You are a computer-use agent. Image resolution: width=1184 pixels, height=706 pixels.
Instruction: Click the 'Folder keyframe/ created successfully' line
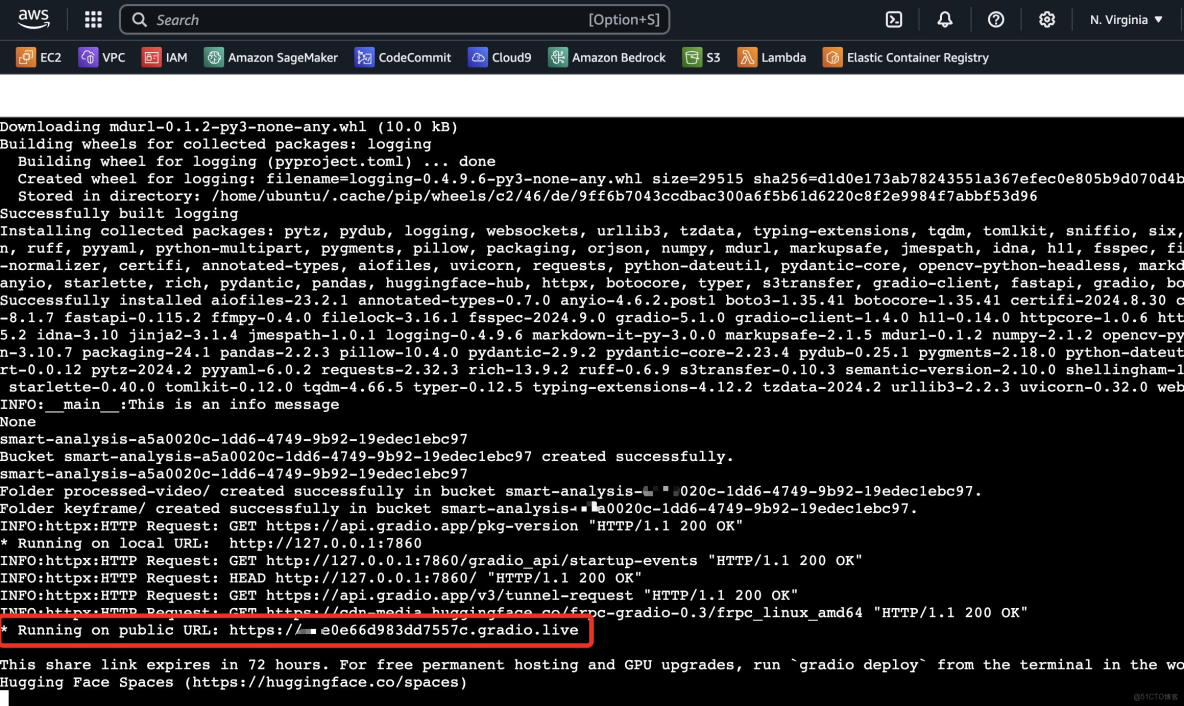(x=459, y=508)
